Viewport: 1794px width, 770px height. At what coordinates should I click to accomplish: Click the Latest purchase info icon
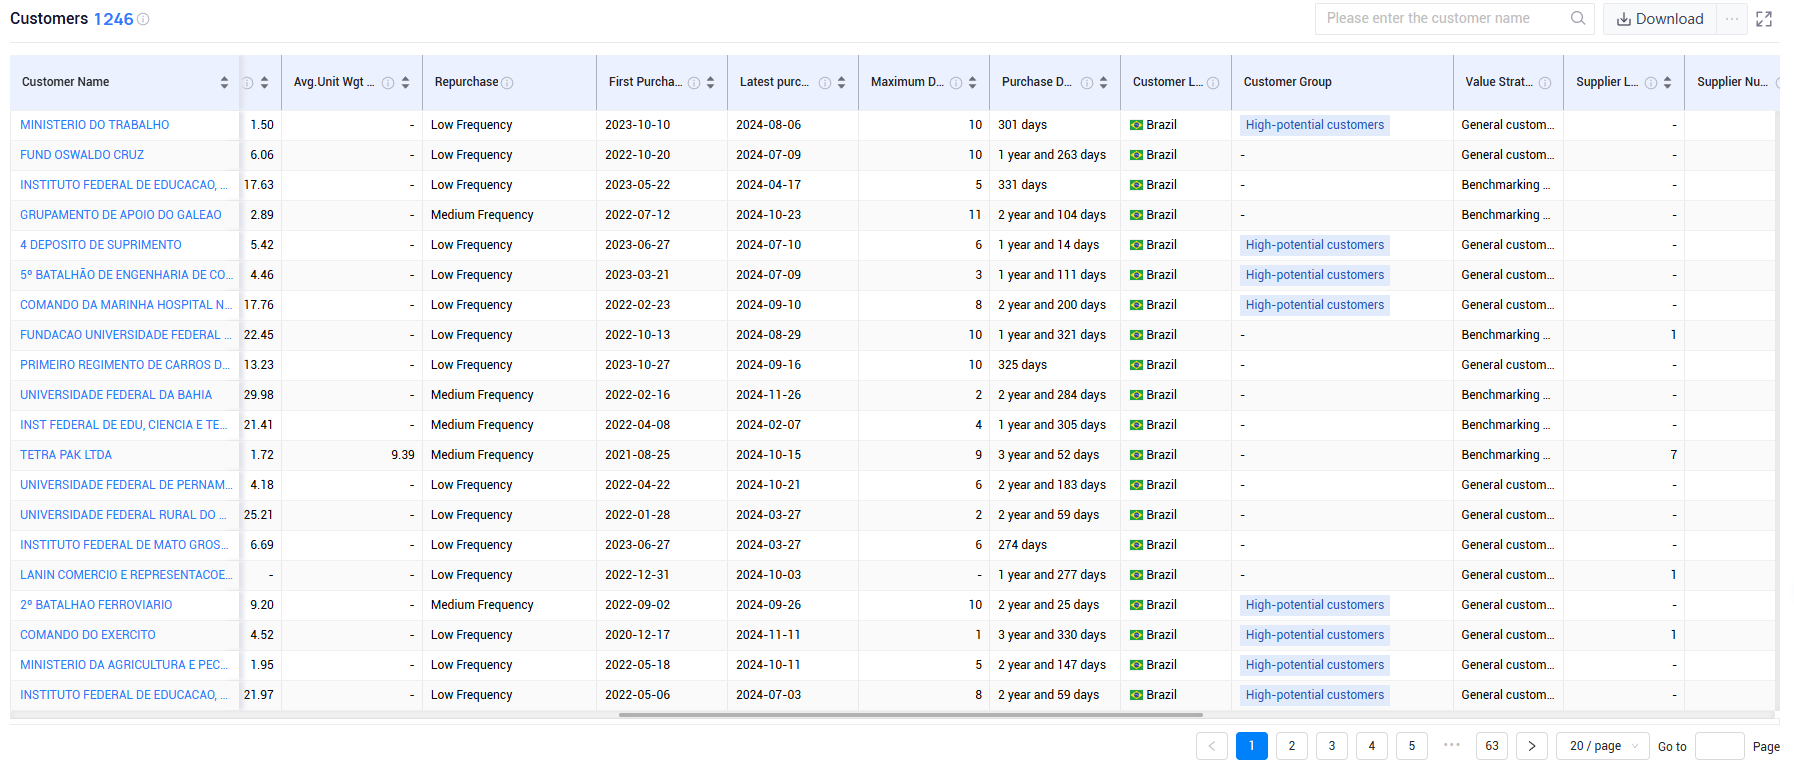(825, 83)
